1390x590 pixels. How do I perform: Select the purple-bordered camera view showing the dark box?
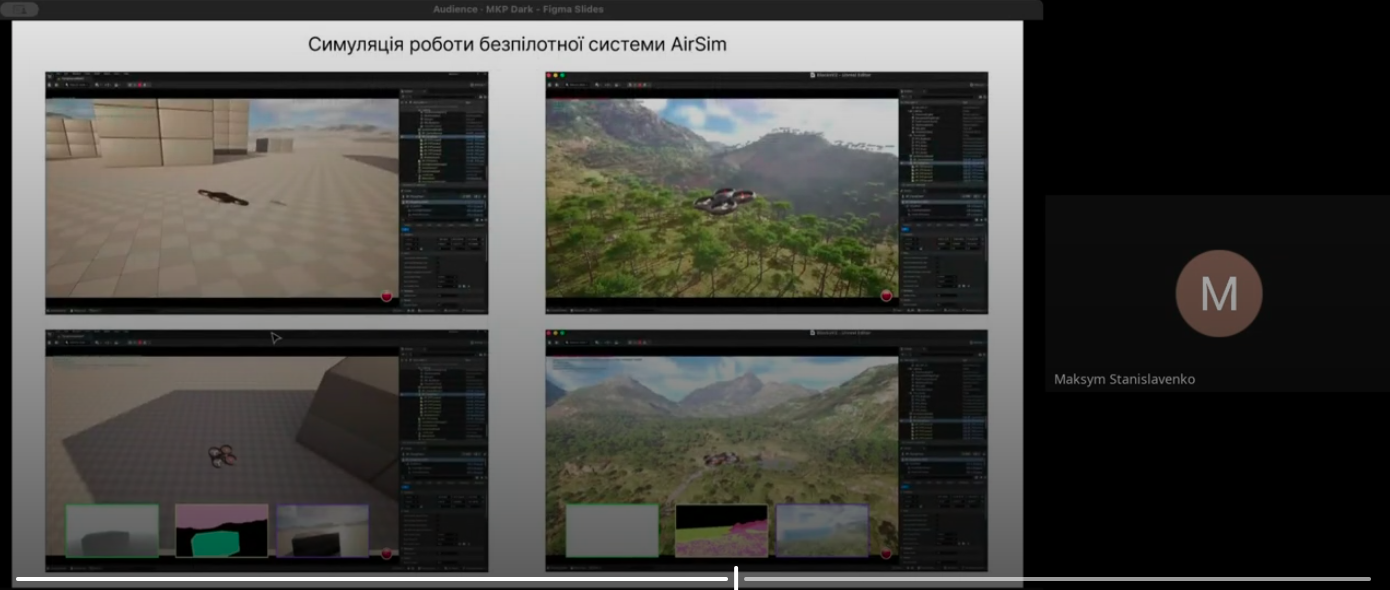point(323,530)
